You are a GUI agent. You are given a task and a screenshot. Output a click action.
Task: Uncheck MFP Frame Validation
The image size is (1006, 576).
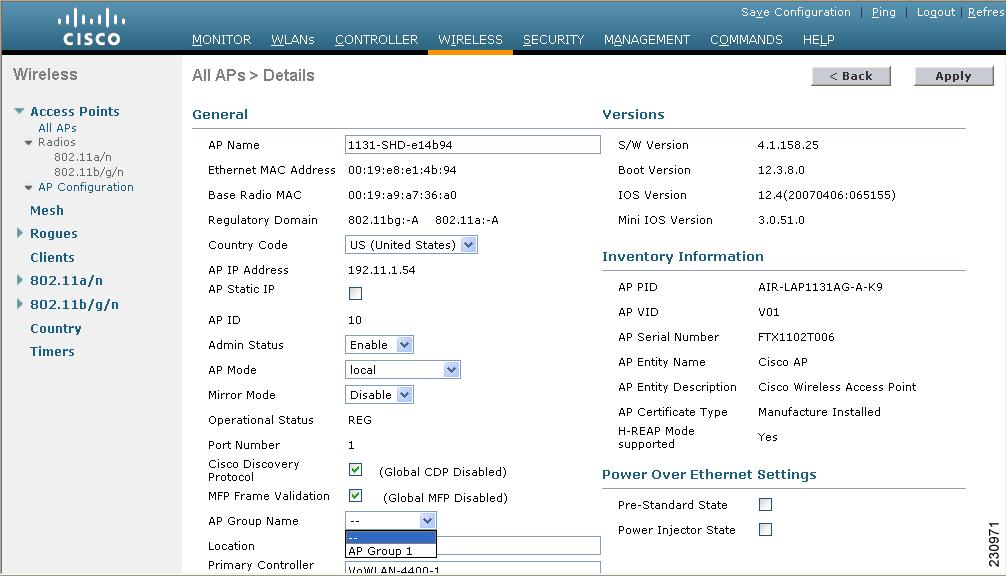tap(355, 496)
